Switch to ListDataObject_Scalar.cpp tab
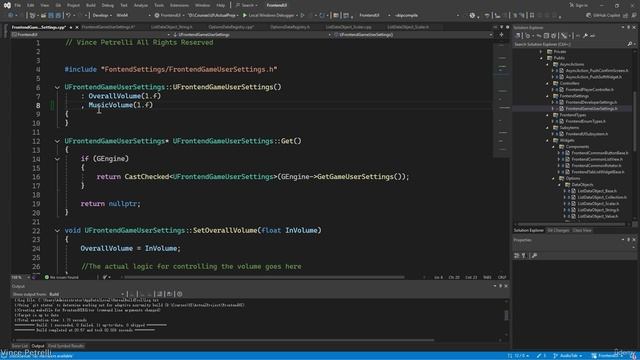The image size is (640, 360). pos(349,27)
